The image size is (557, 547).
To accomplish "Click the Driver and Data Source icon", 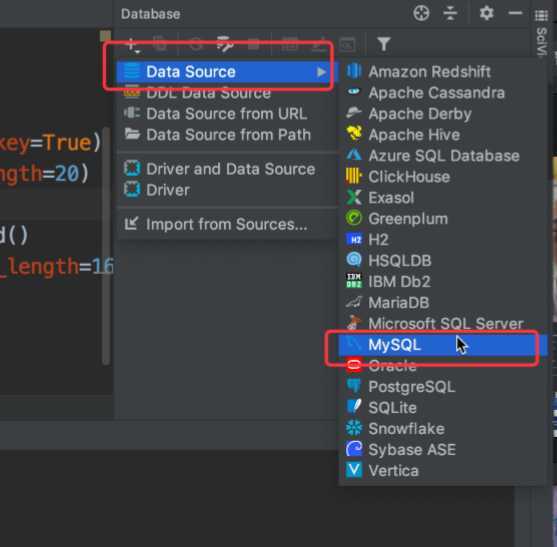I will tap(132, 168).
